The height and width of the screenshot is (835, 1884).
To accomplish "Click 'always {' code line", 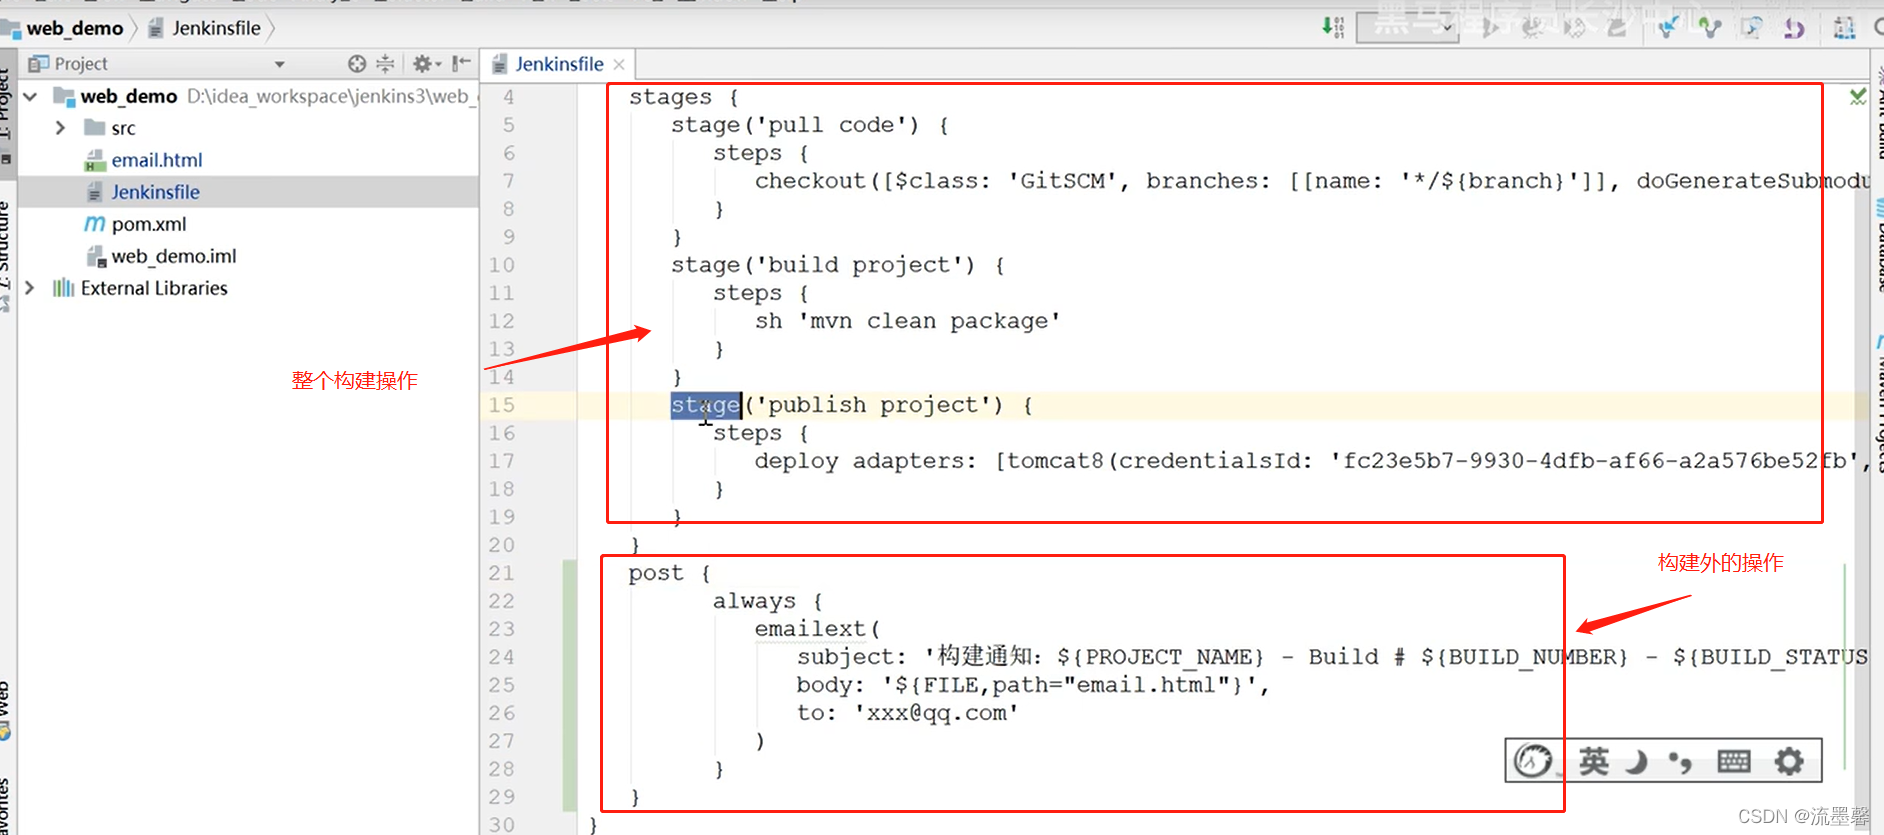I will click(768, 601).
